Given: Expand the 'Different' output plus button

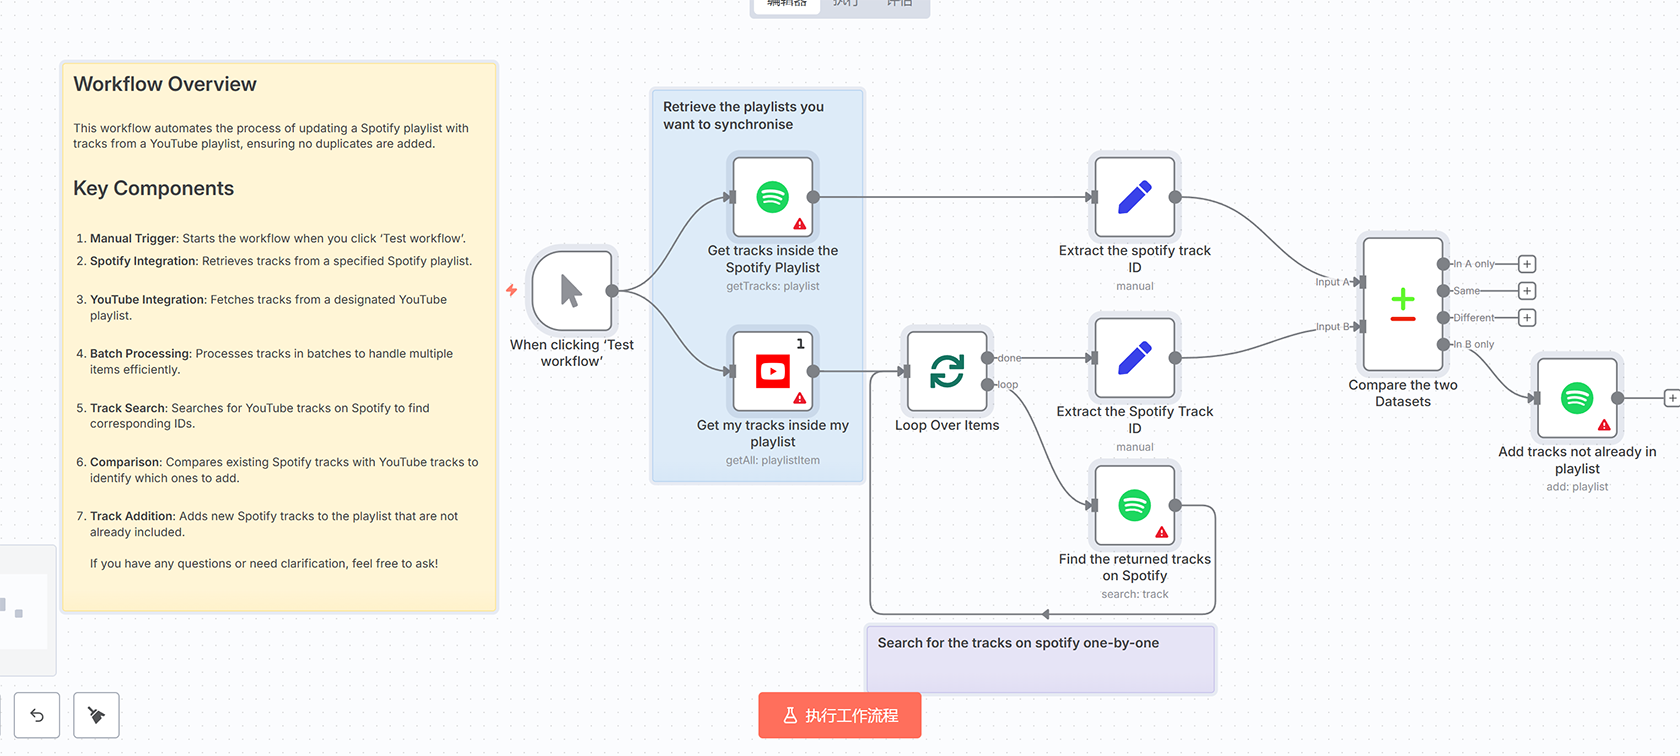Looking at the screenshot, I should coord(1527,318).
